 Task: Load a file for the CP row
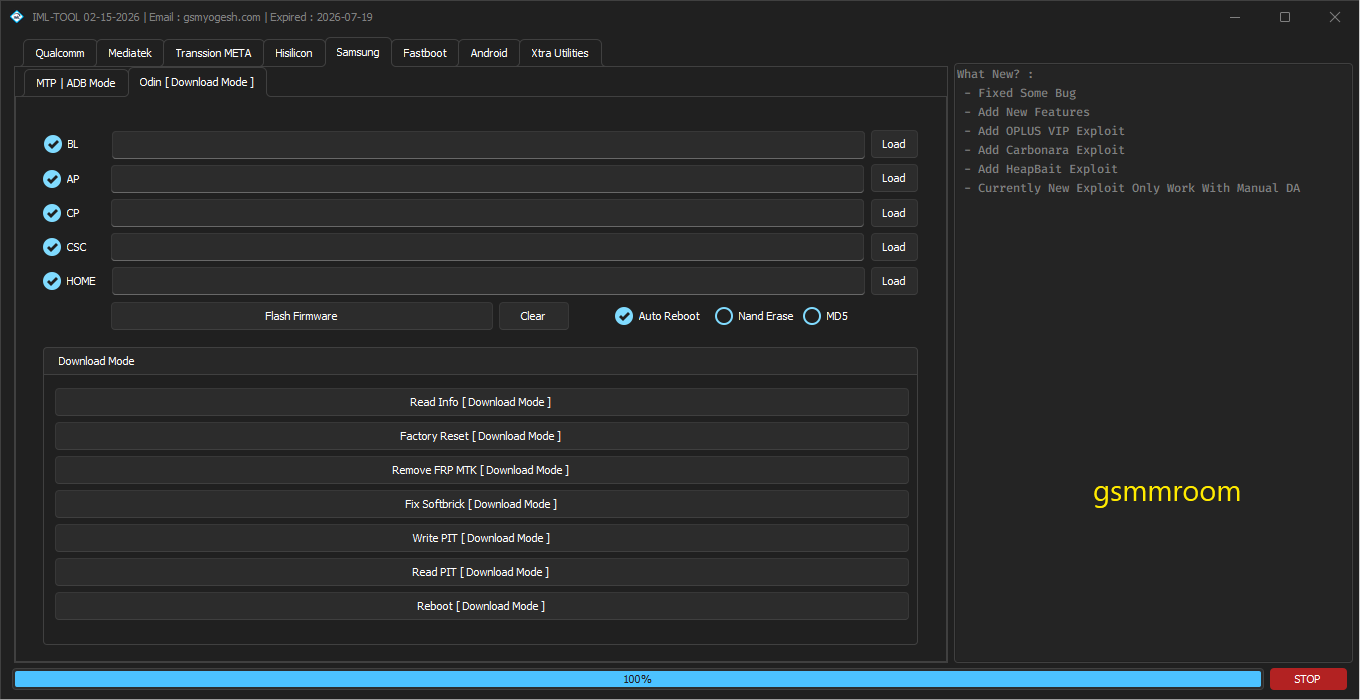point(894,213)
